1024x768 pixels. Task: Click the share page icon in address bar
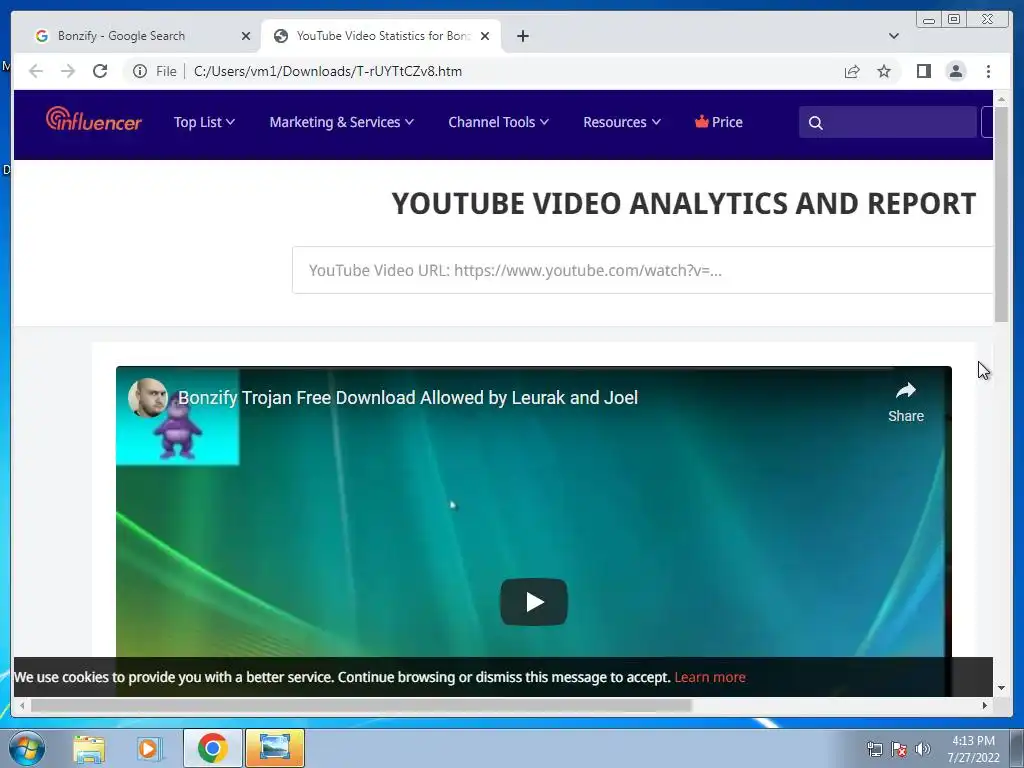click(x=852, y=71)
